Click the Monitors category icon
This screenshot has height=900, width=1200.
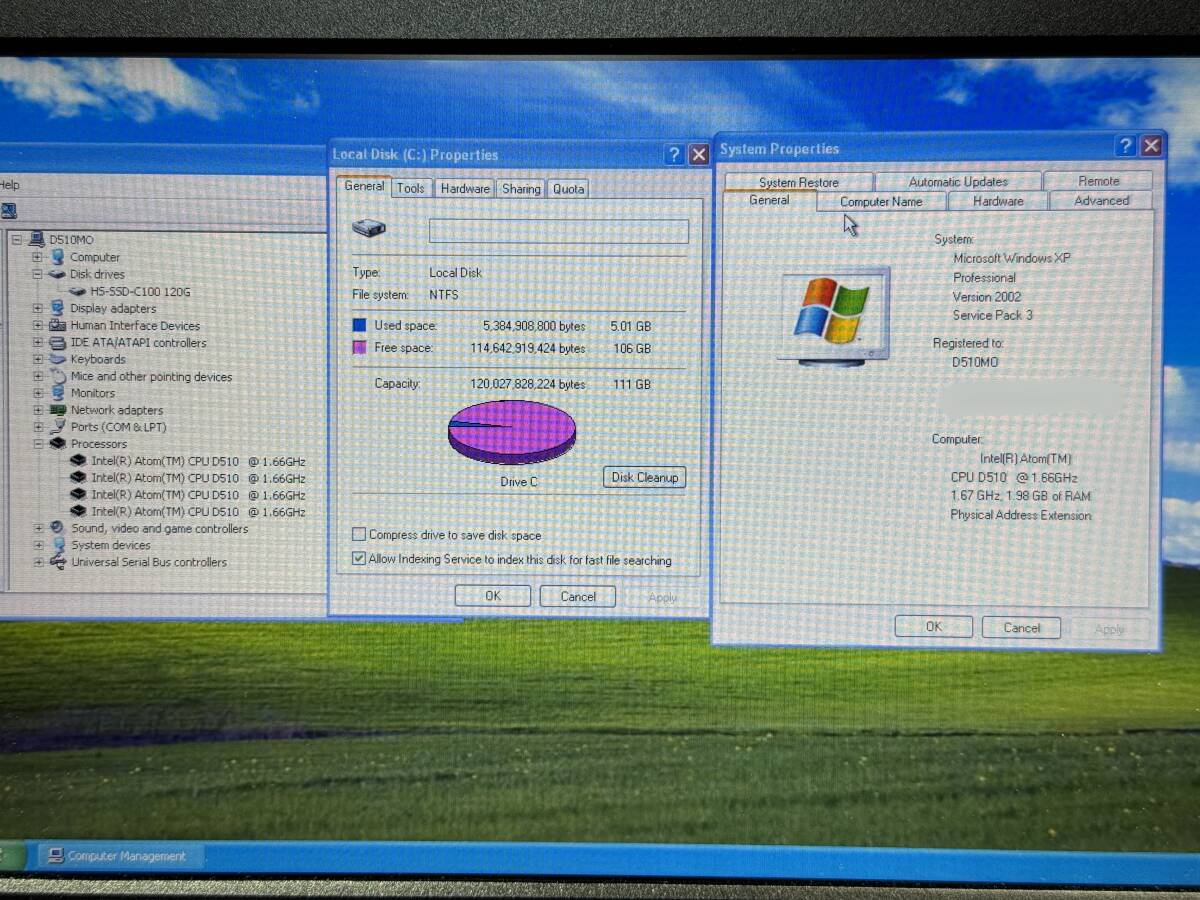coord(58,393)
